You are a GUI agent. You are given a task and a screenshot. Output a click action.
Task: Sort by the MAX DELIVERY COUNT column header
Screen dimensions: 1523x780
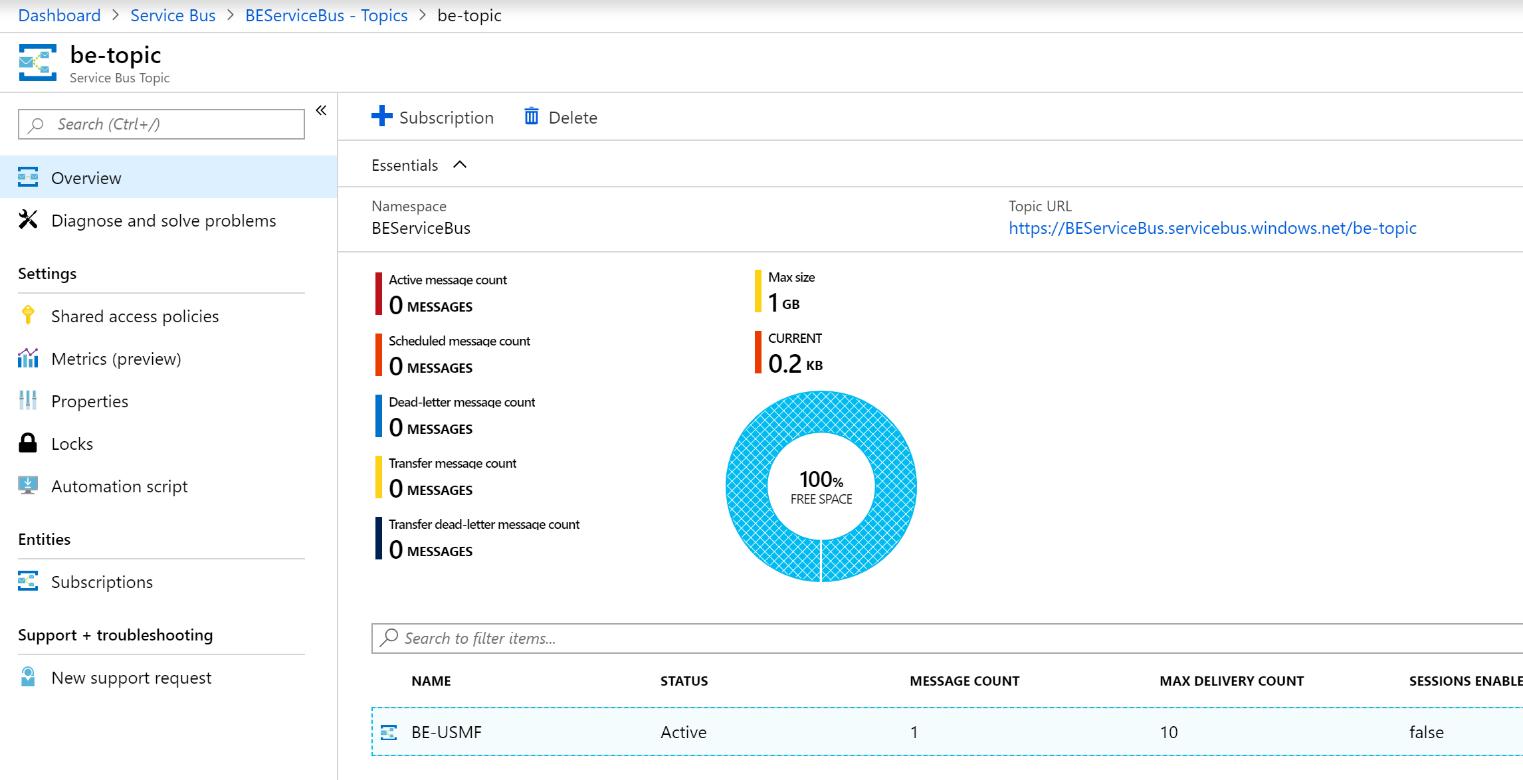point(1232,681)
